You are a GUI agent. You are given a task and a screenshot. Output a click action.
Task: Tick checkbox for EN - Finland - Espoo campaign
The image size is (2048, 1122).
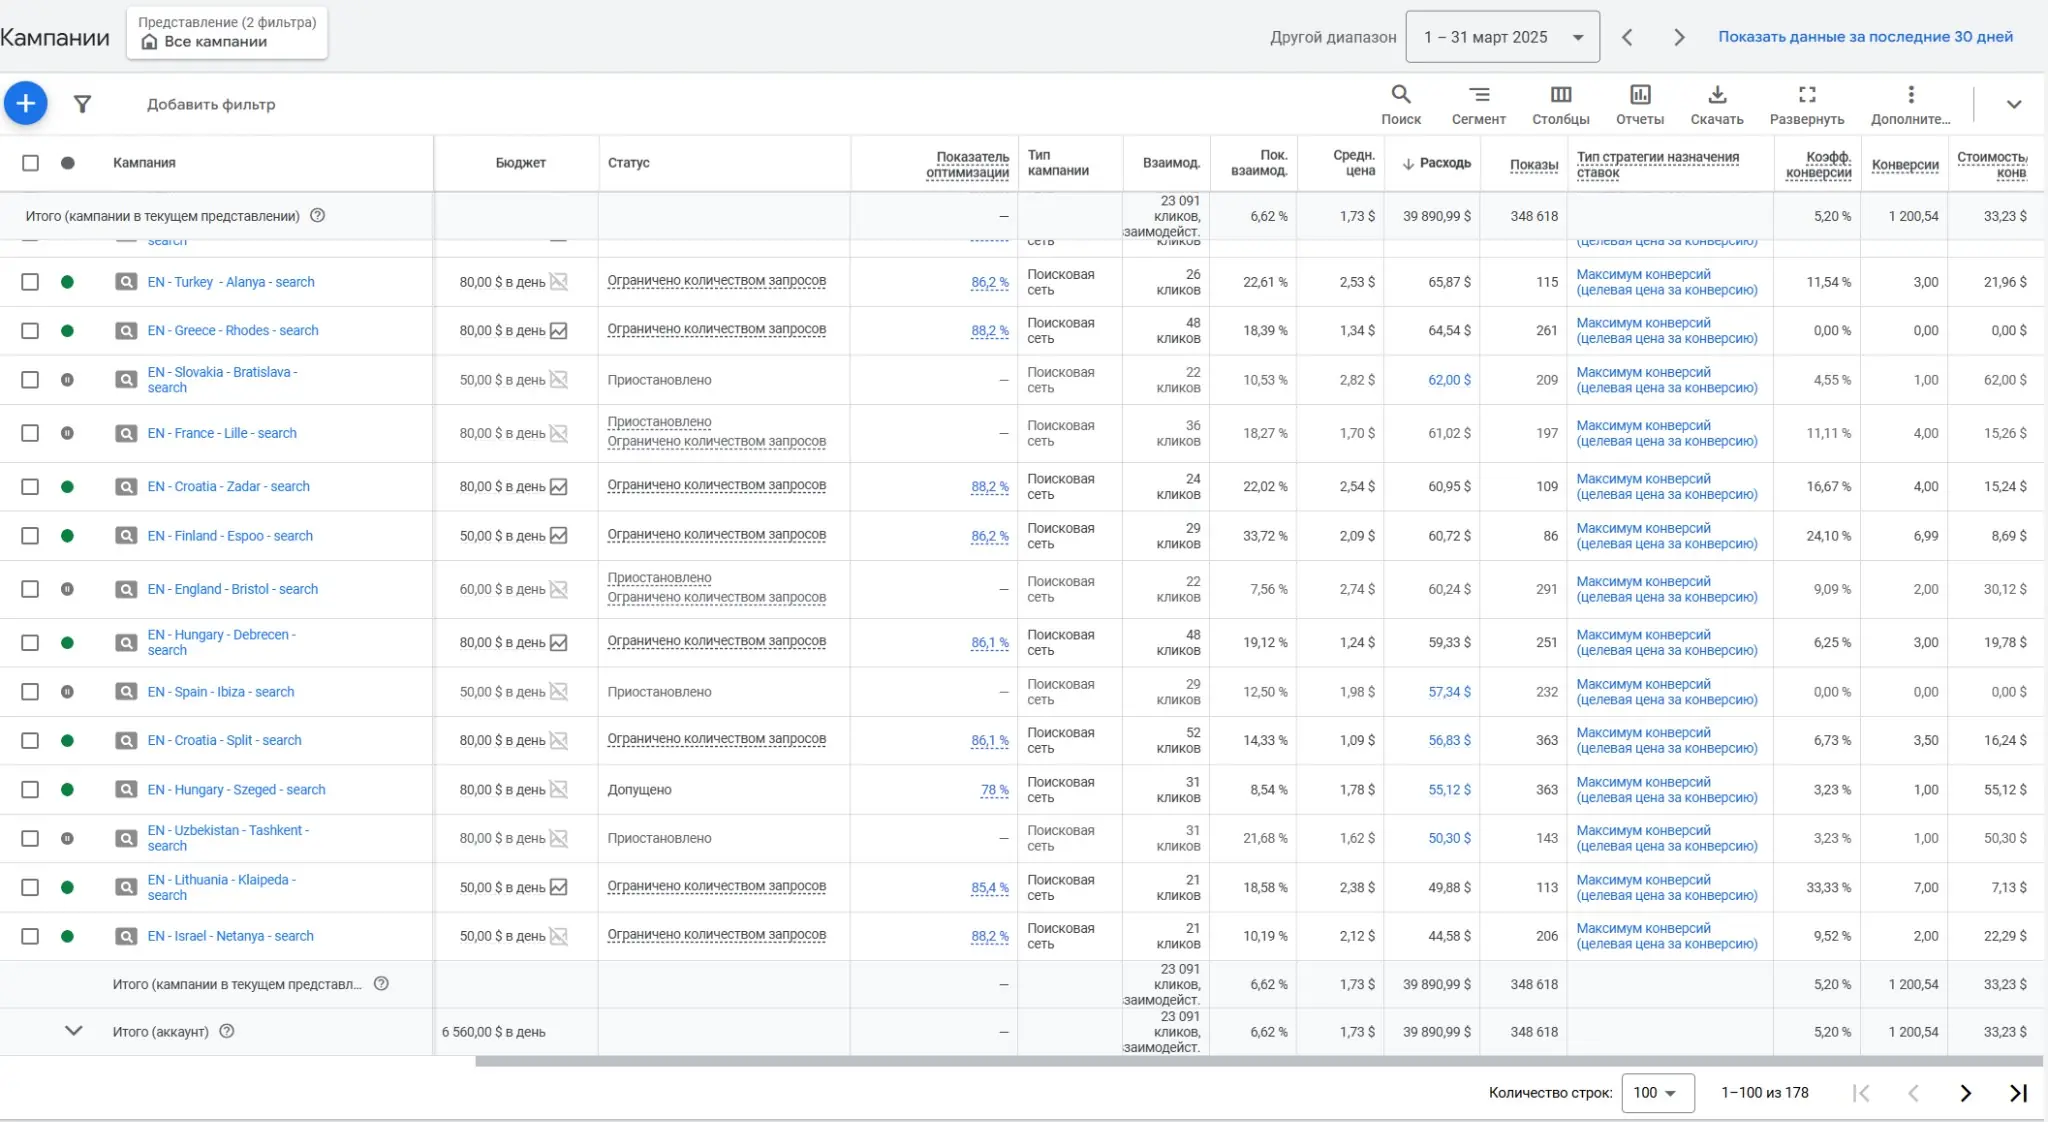(31, 536)
